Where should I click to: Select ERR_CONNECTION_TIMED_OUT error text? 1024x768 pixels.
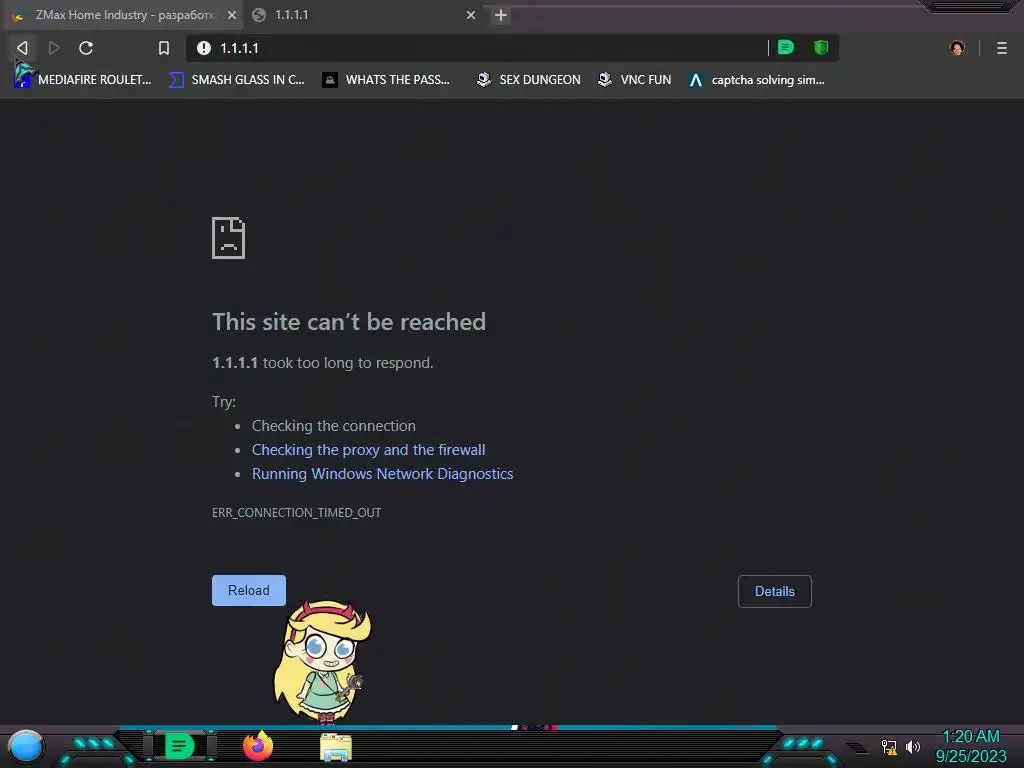pyautogui.click(x=296, y=513)
